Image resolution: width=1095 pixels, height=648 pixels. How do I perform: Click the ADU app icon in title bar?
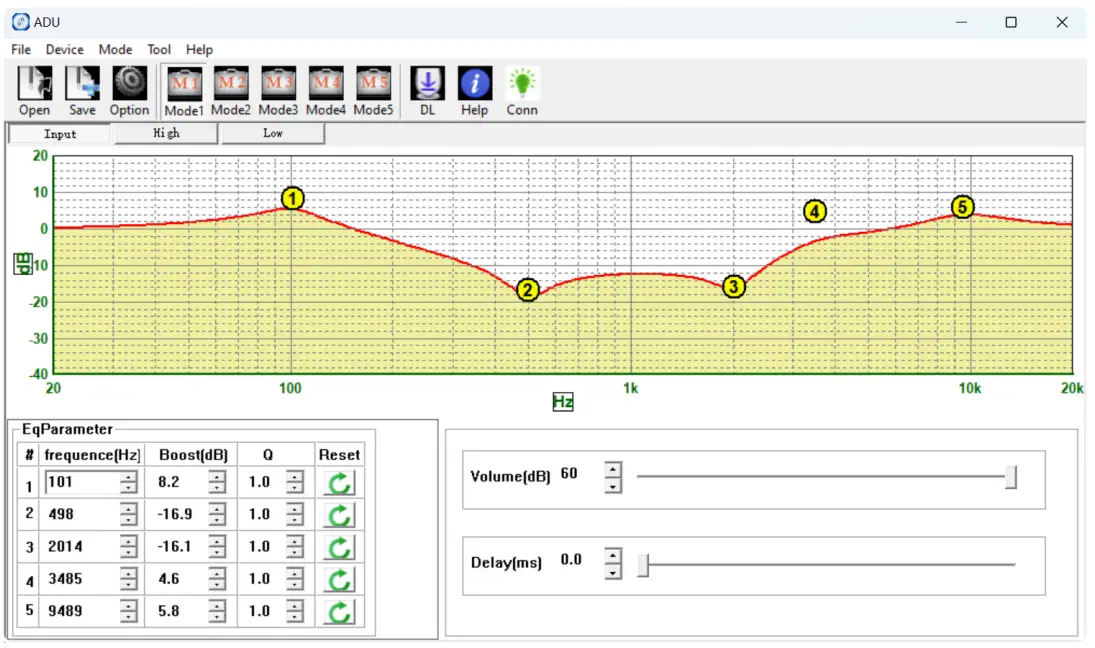click(x=20, y=22)
